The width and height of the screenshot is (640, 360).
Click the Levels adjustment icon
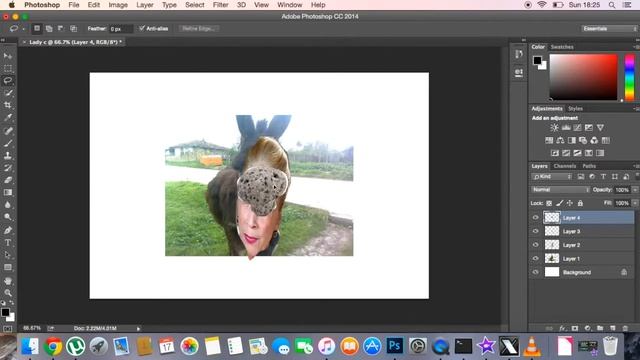click(x=566, y=128)
